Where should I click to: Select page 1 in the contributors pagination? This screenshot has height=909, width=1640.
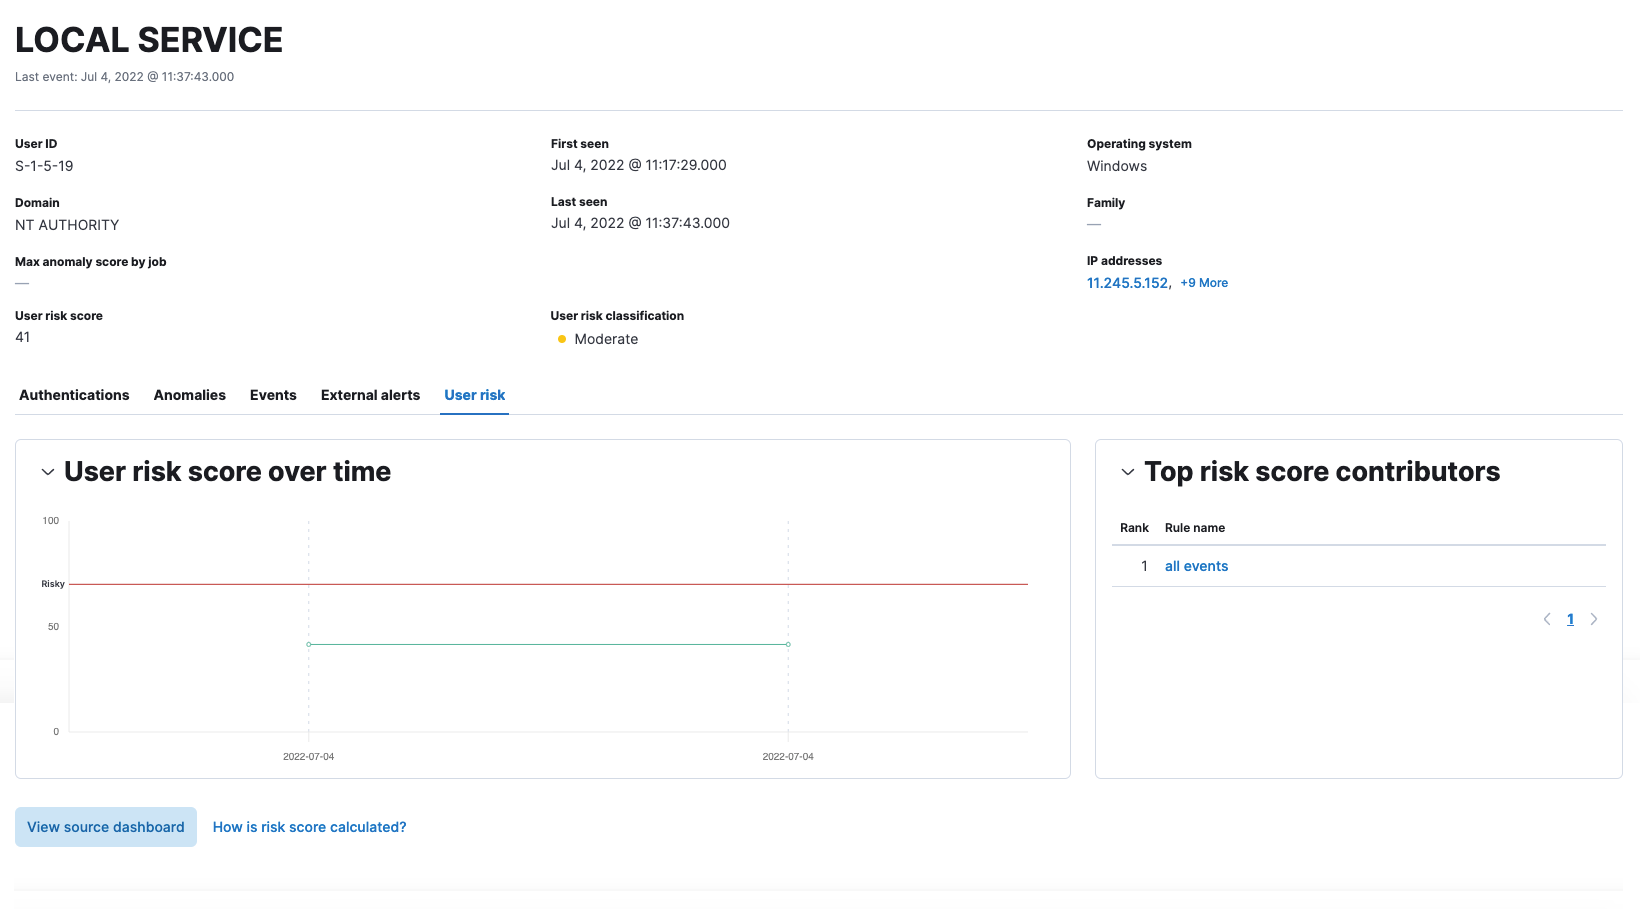pos(1570,618)
